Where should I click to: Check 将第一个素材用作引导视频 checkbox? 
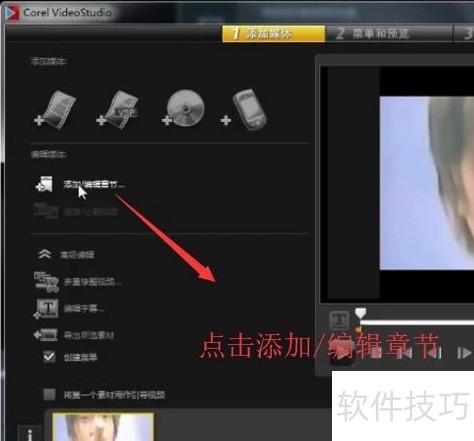click(x=49, y=395)
